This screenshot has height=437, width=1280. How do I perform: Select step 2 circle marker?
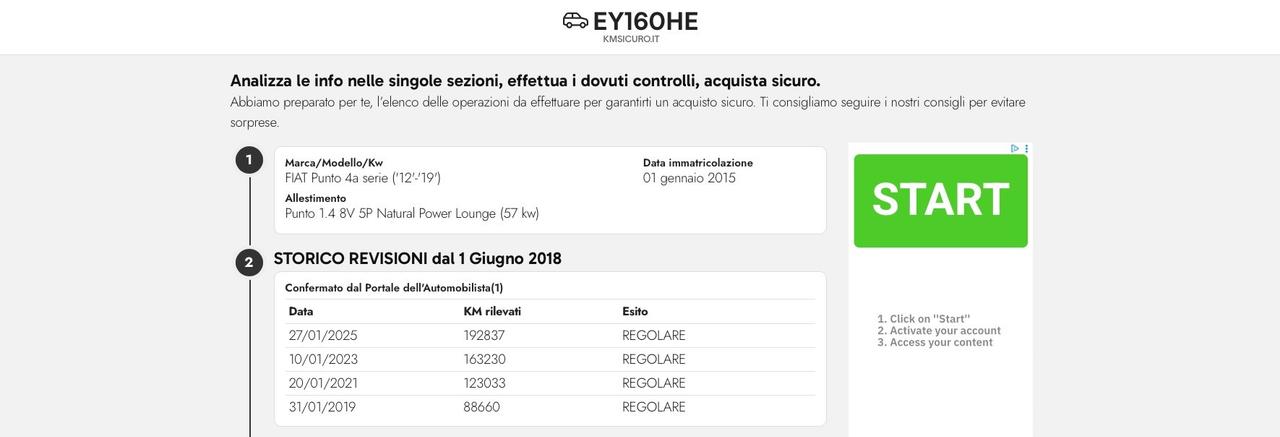pyautogui.click(x=249, y=262)
